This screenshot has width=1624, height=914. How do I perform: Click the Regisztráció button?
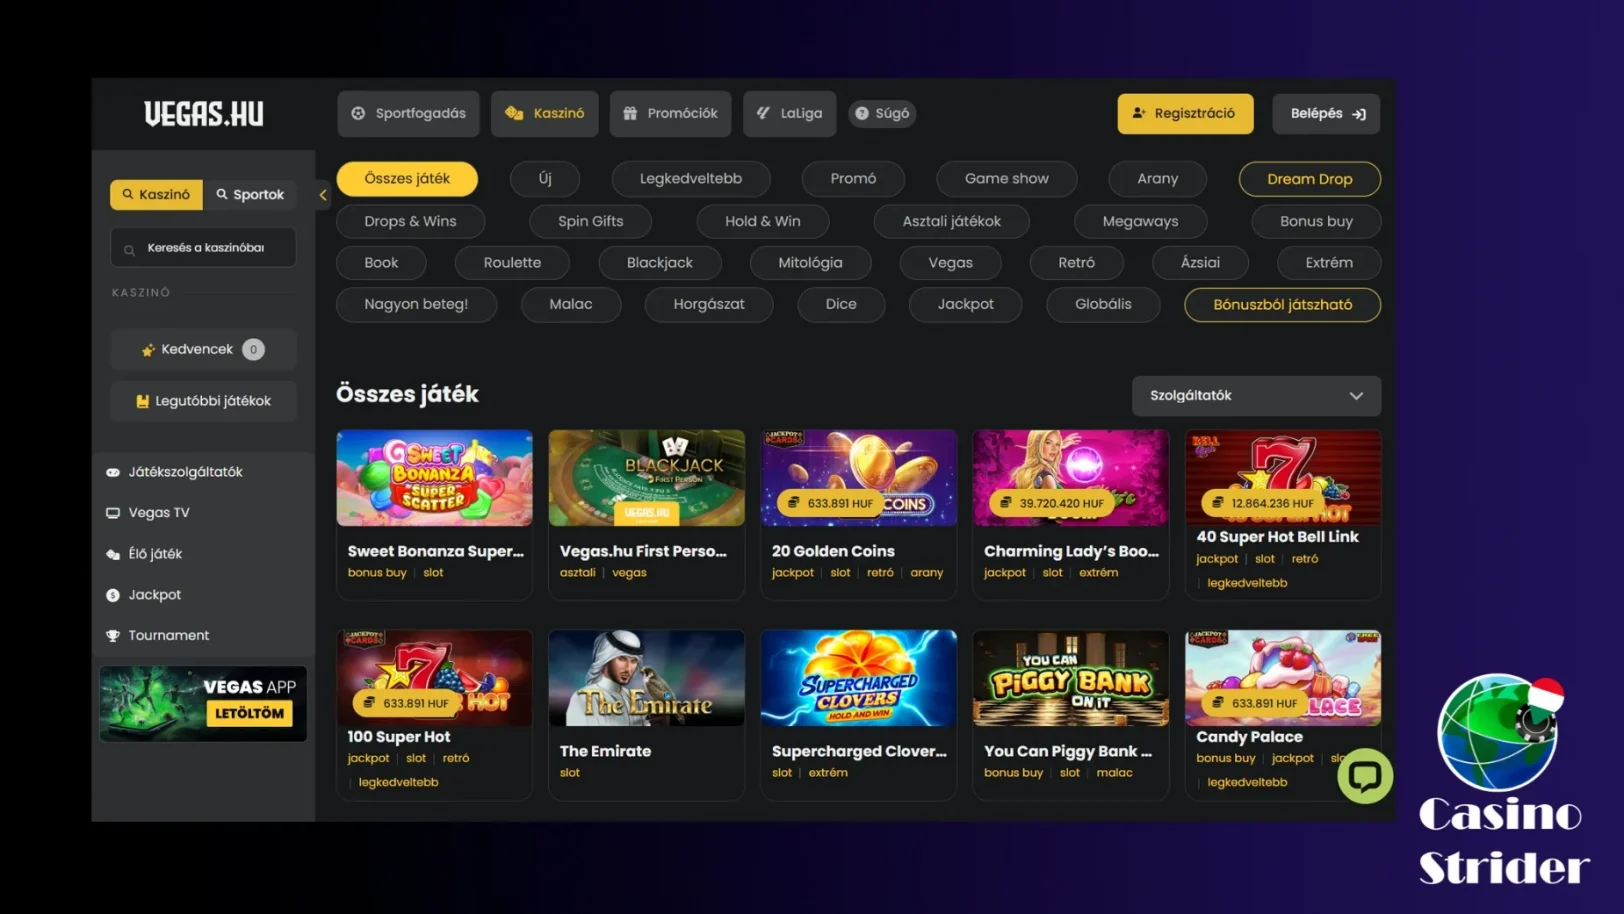1185,113
